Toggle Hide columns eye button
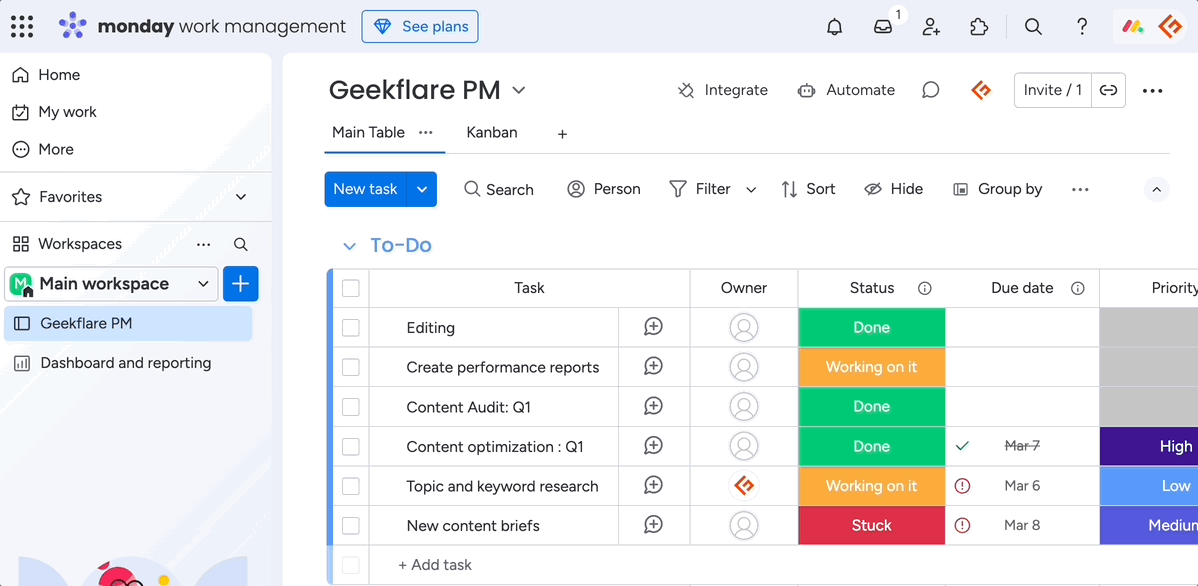 point(893,189)
